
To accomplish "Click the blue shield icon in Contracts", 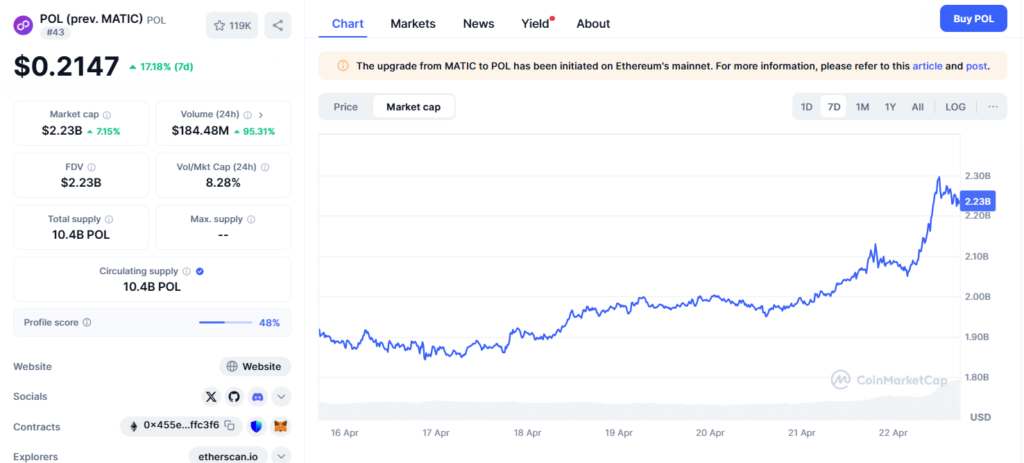I will [x=257, y=426].
